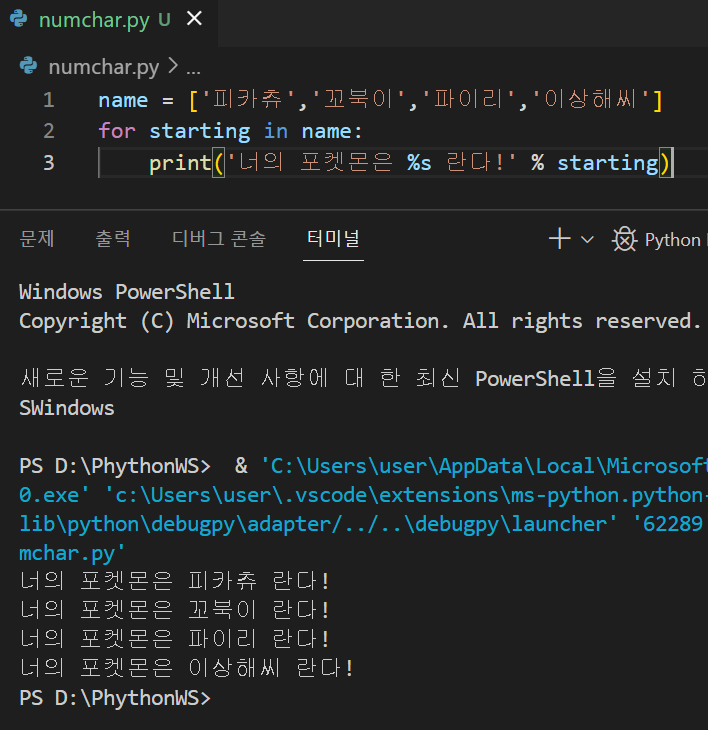This screenshot has height=730, width=708.
Task: Place the cursor on the 'for' keyword
Action: tap(117, 131)
